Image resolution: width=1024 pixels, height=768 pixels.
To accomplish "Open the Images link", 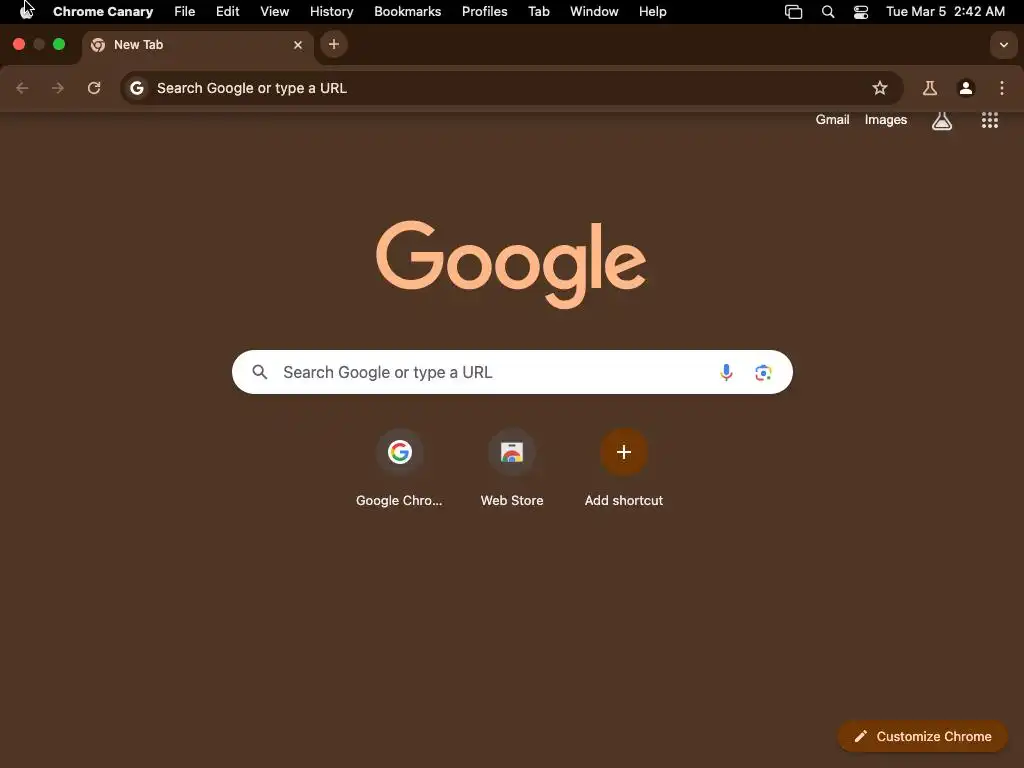I will click(886, 120).
